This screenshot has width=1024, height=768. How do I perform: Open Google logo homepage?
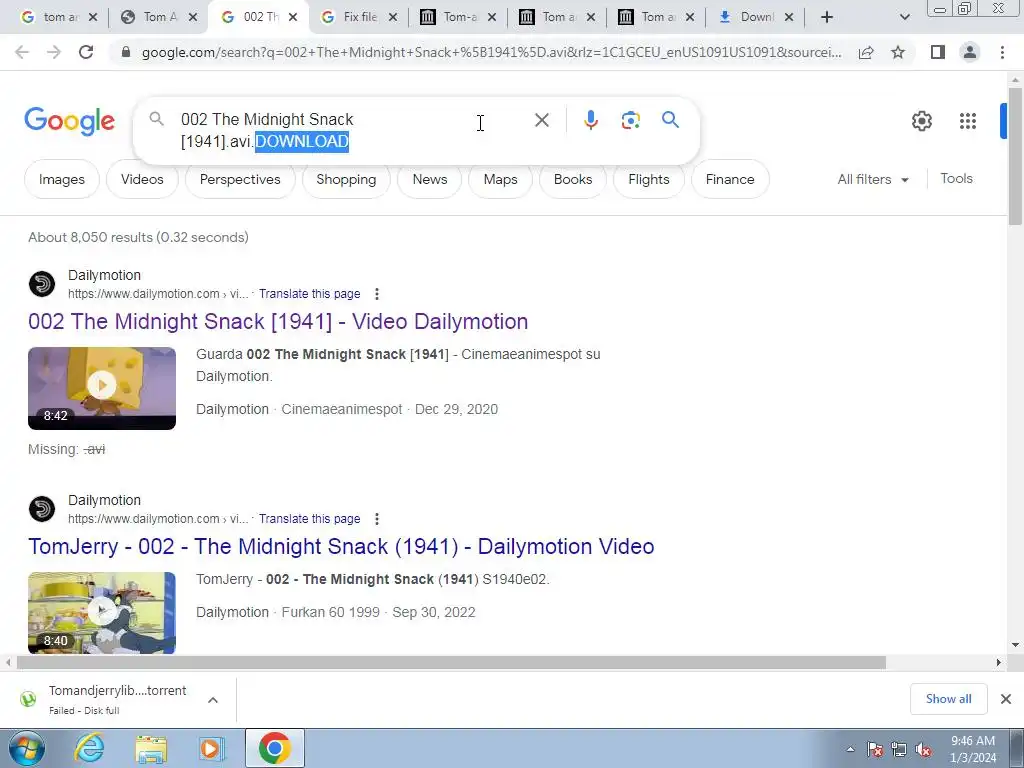70,121
